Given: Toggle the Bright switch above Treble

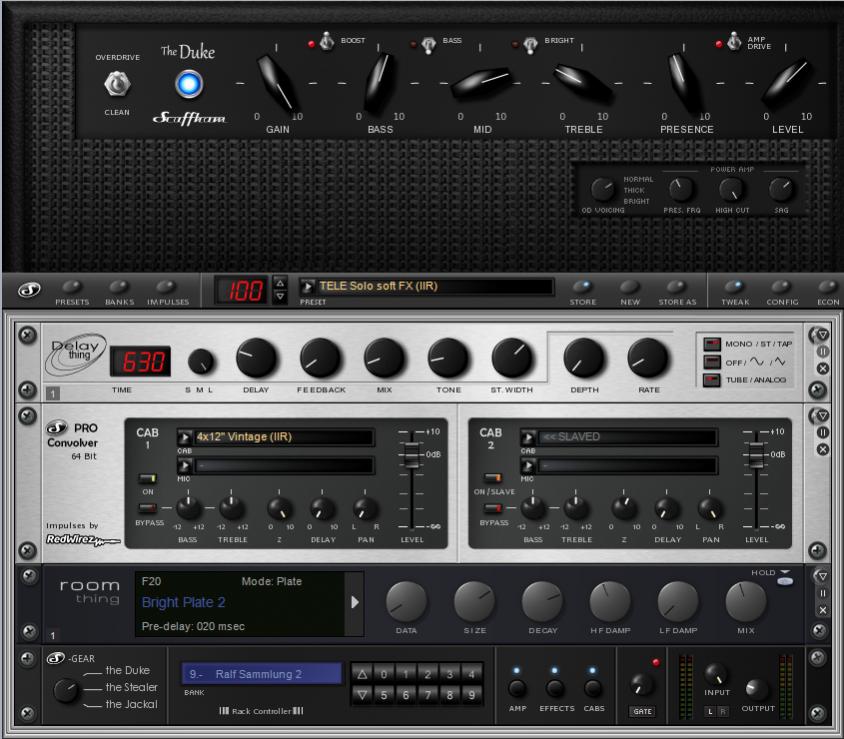Looking at the screenshot, I should coord(530,43).
